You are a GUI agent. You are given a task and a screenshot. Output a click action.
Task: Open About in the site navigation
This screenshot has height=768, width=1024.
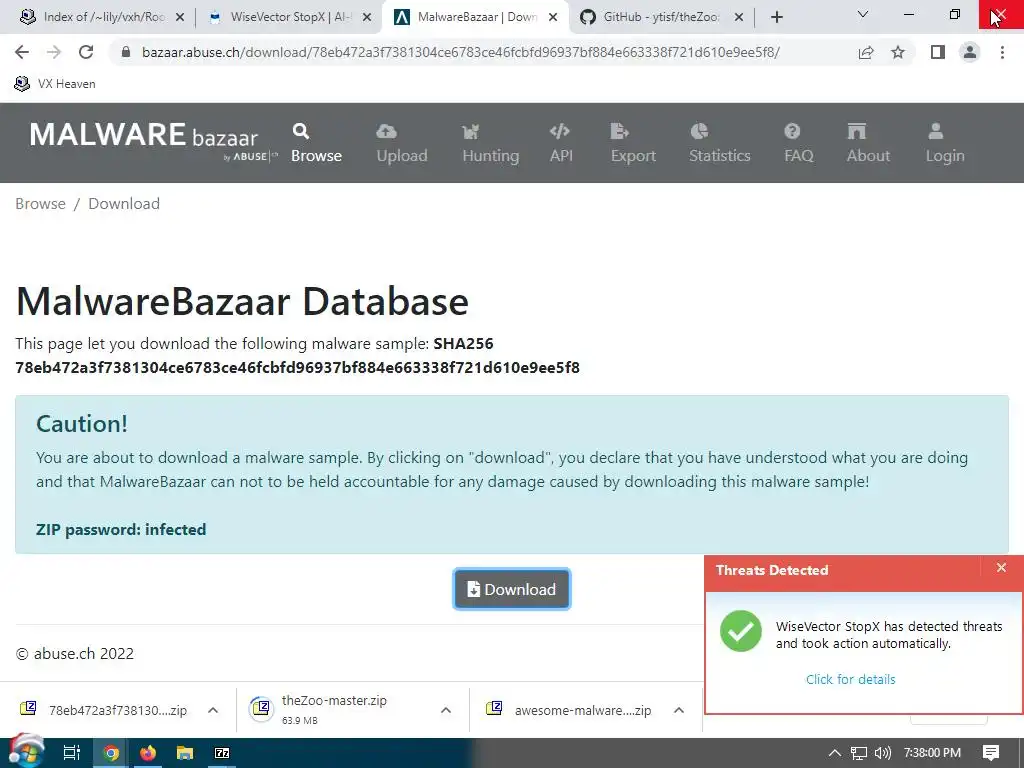tap(868, 143)
